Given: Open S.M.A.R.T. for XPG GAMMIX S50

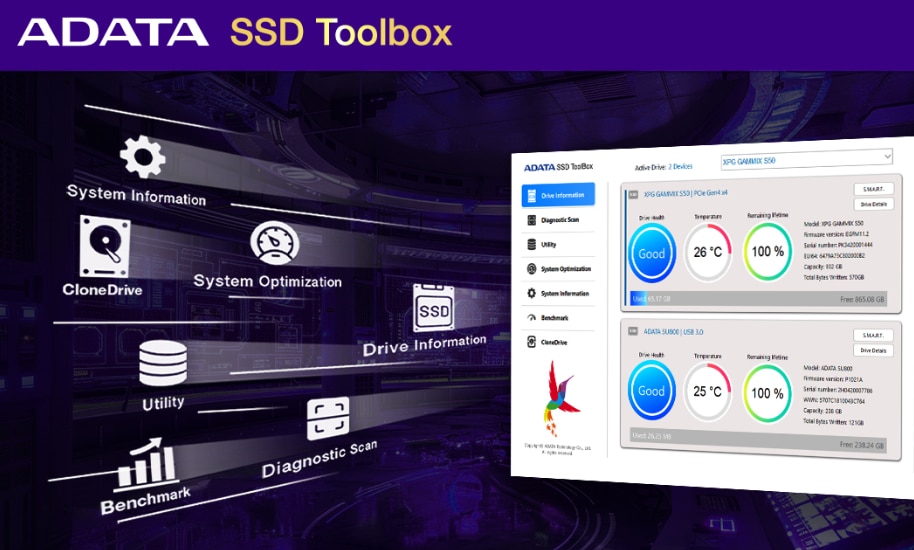Looking at the screenshot, I should tap(873, 189).
